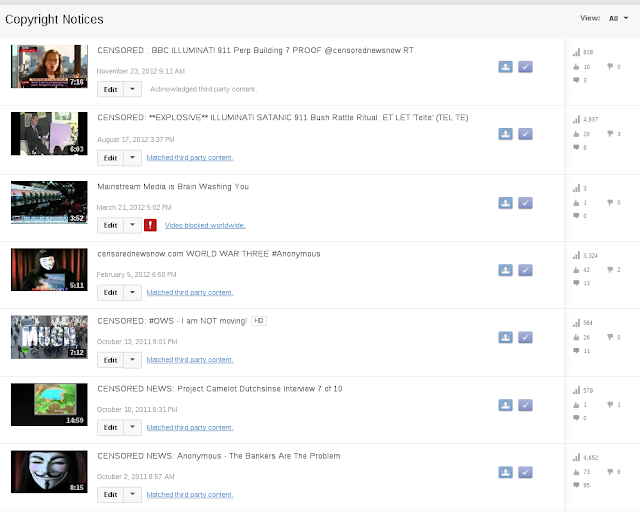The height and width of the screenshot is (522, 640).
Task: Click the privacy icon for WORLD WAR THREE video
Action: coord(505,270)
